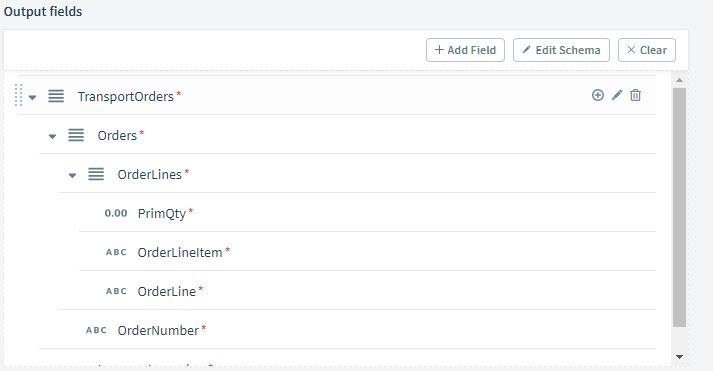
Task: Select the PrimQty field row
Action: [x=367, y=213]
